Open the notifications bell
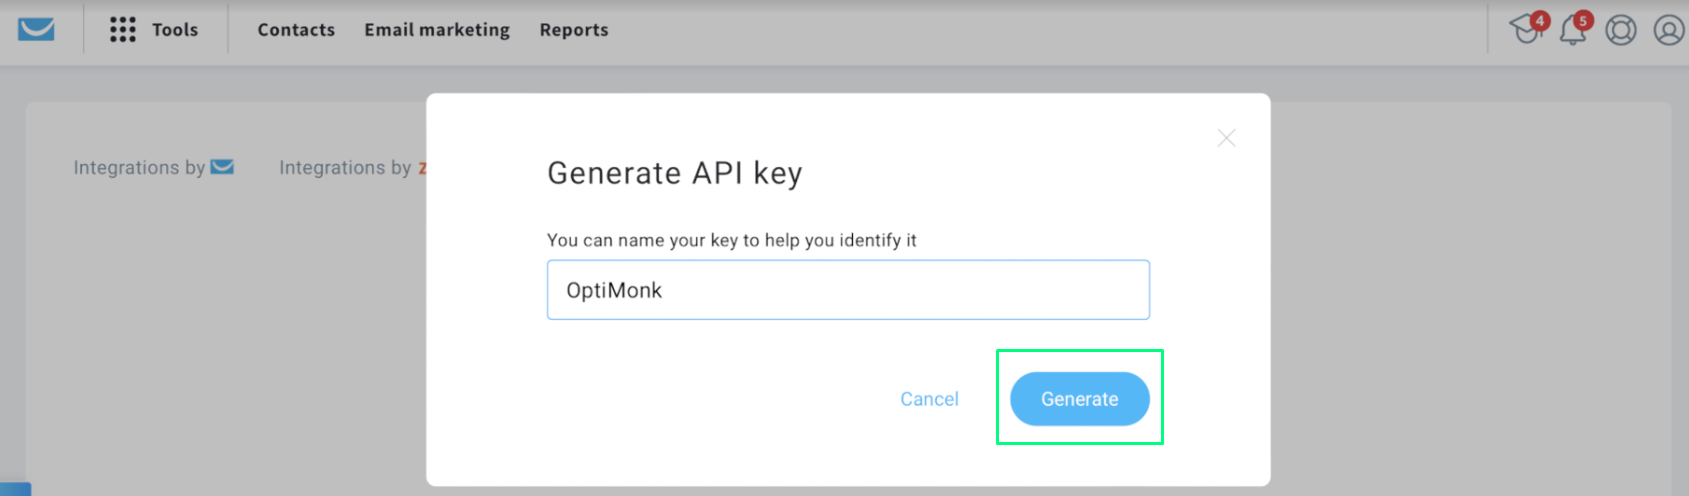Image resolution: width=1689 pixels, height=496 pixels. click(1574, 29)
